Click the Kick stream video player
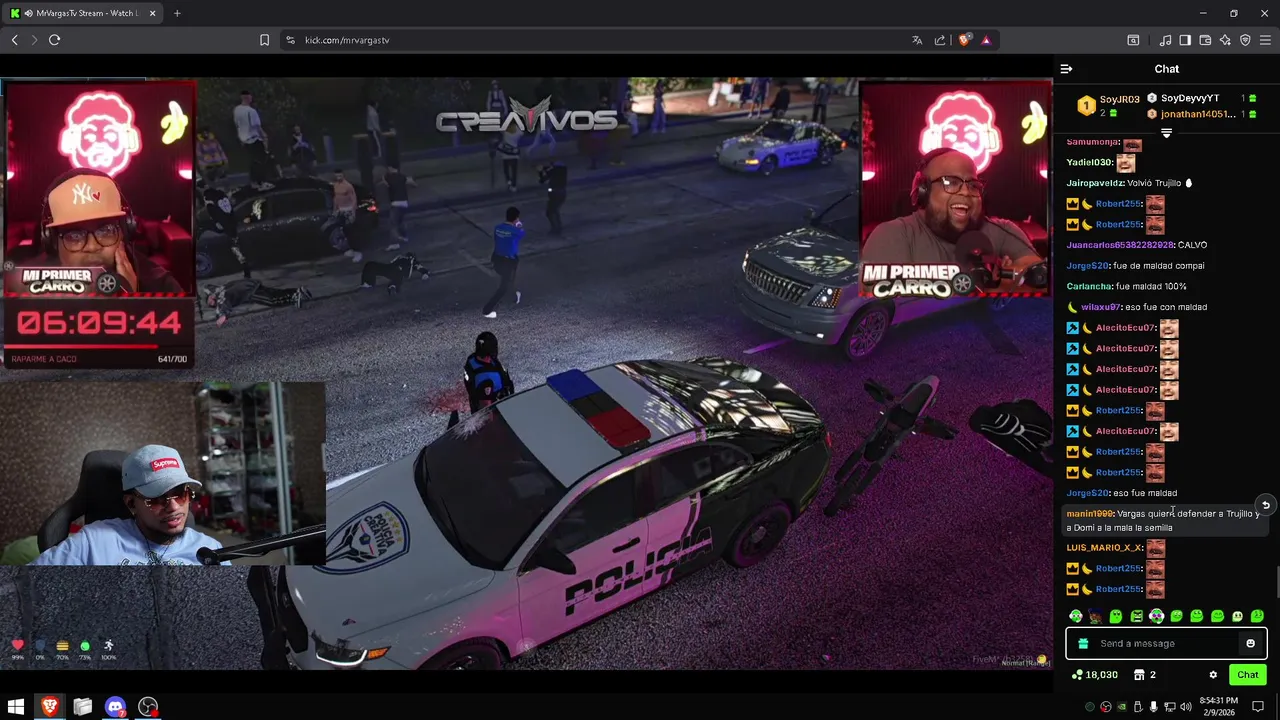This screenshot has width=1280, height=720. [526, 373]
